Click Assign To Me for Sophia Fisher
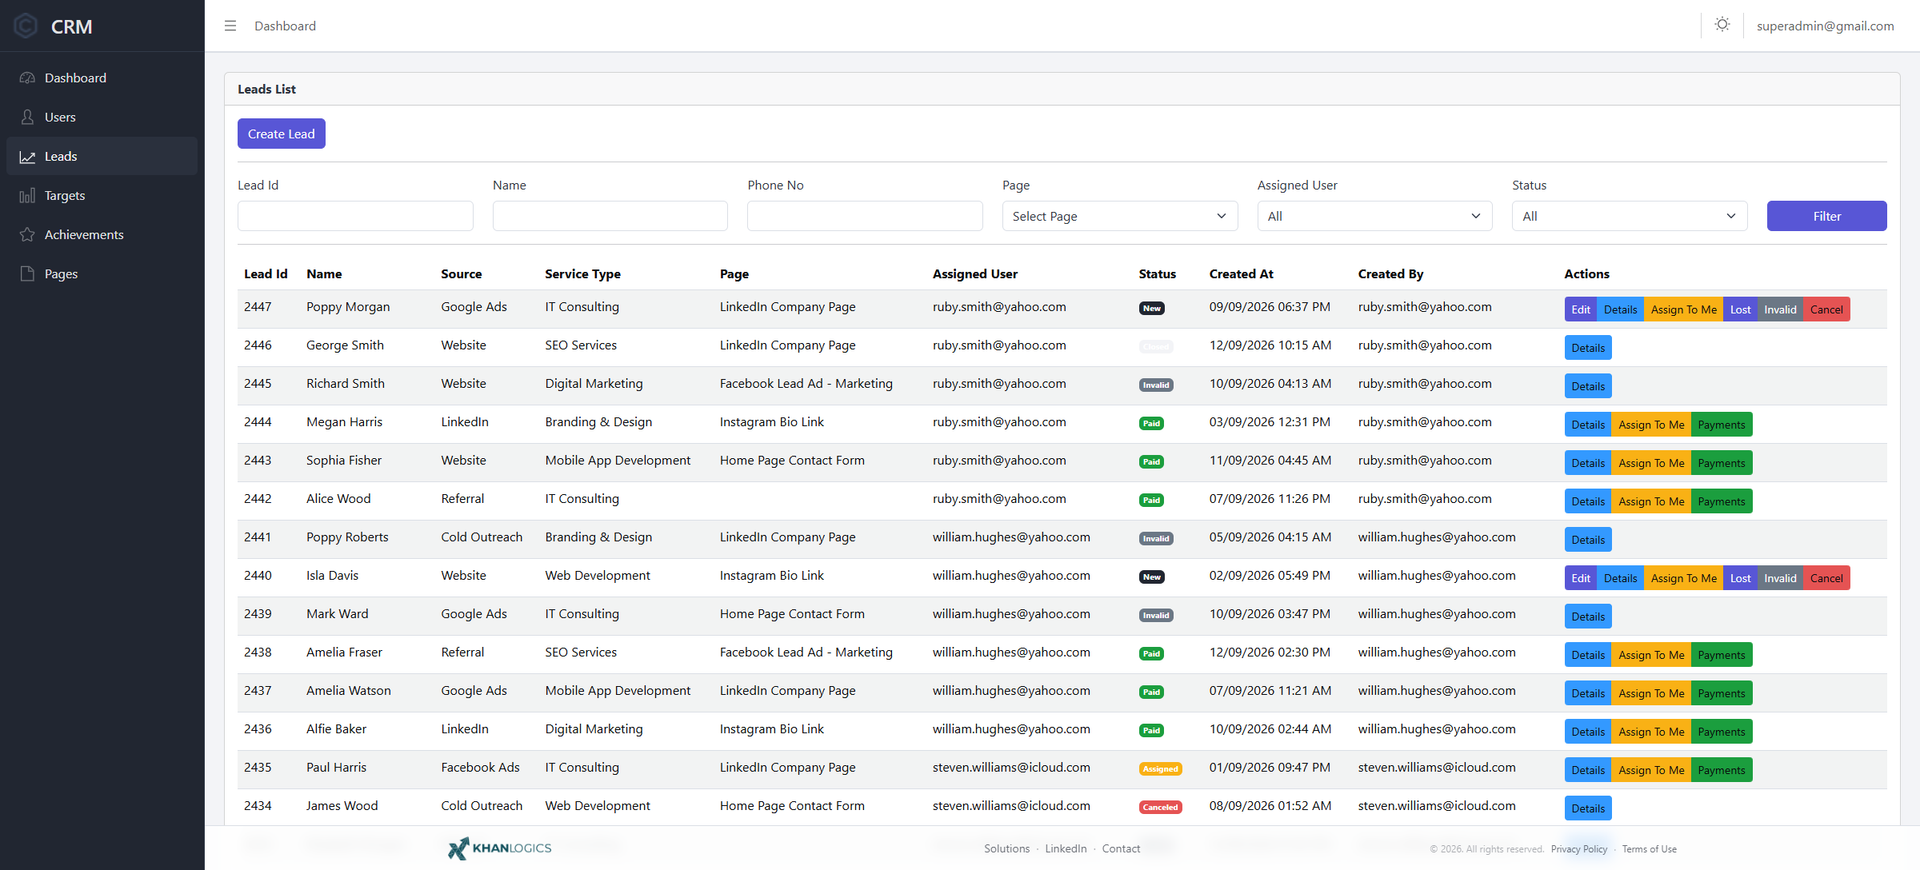The image size is (1920, 870). coord(1652,463)
